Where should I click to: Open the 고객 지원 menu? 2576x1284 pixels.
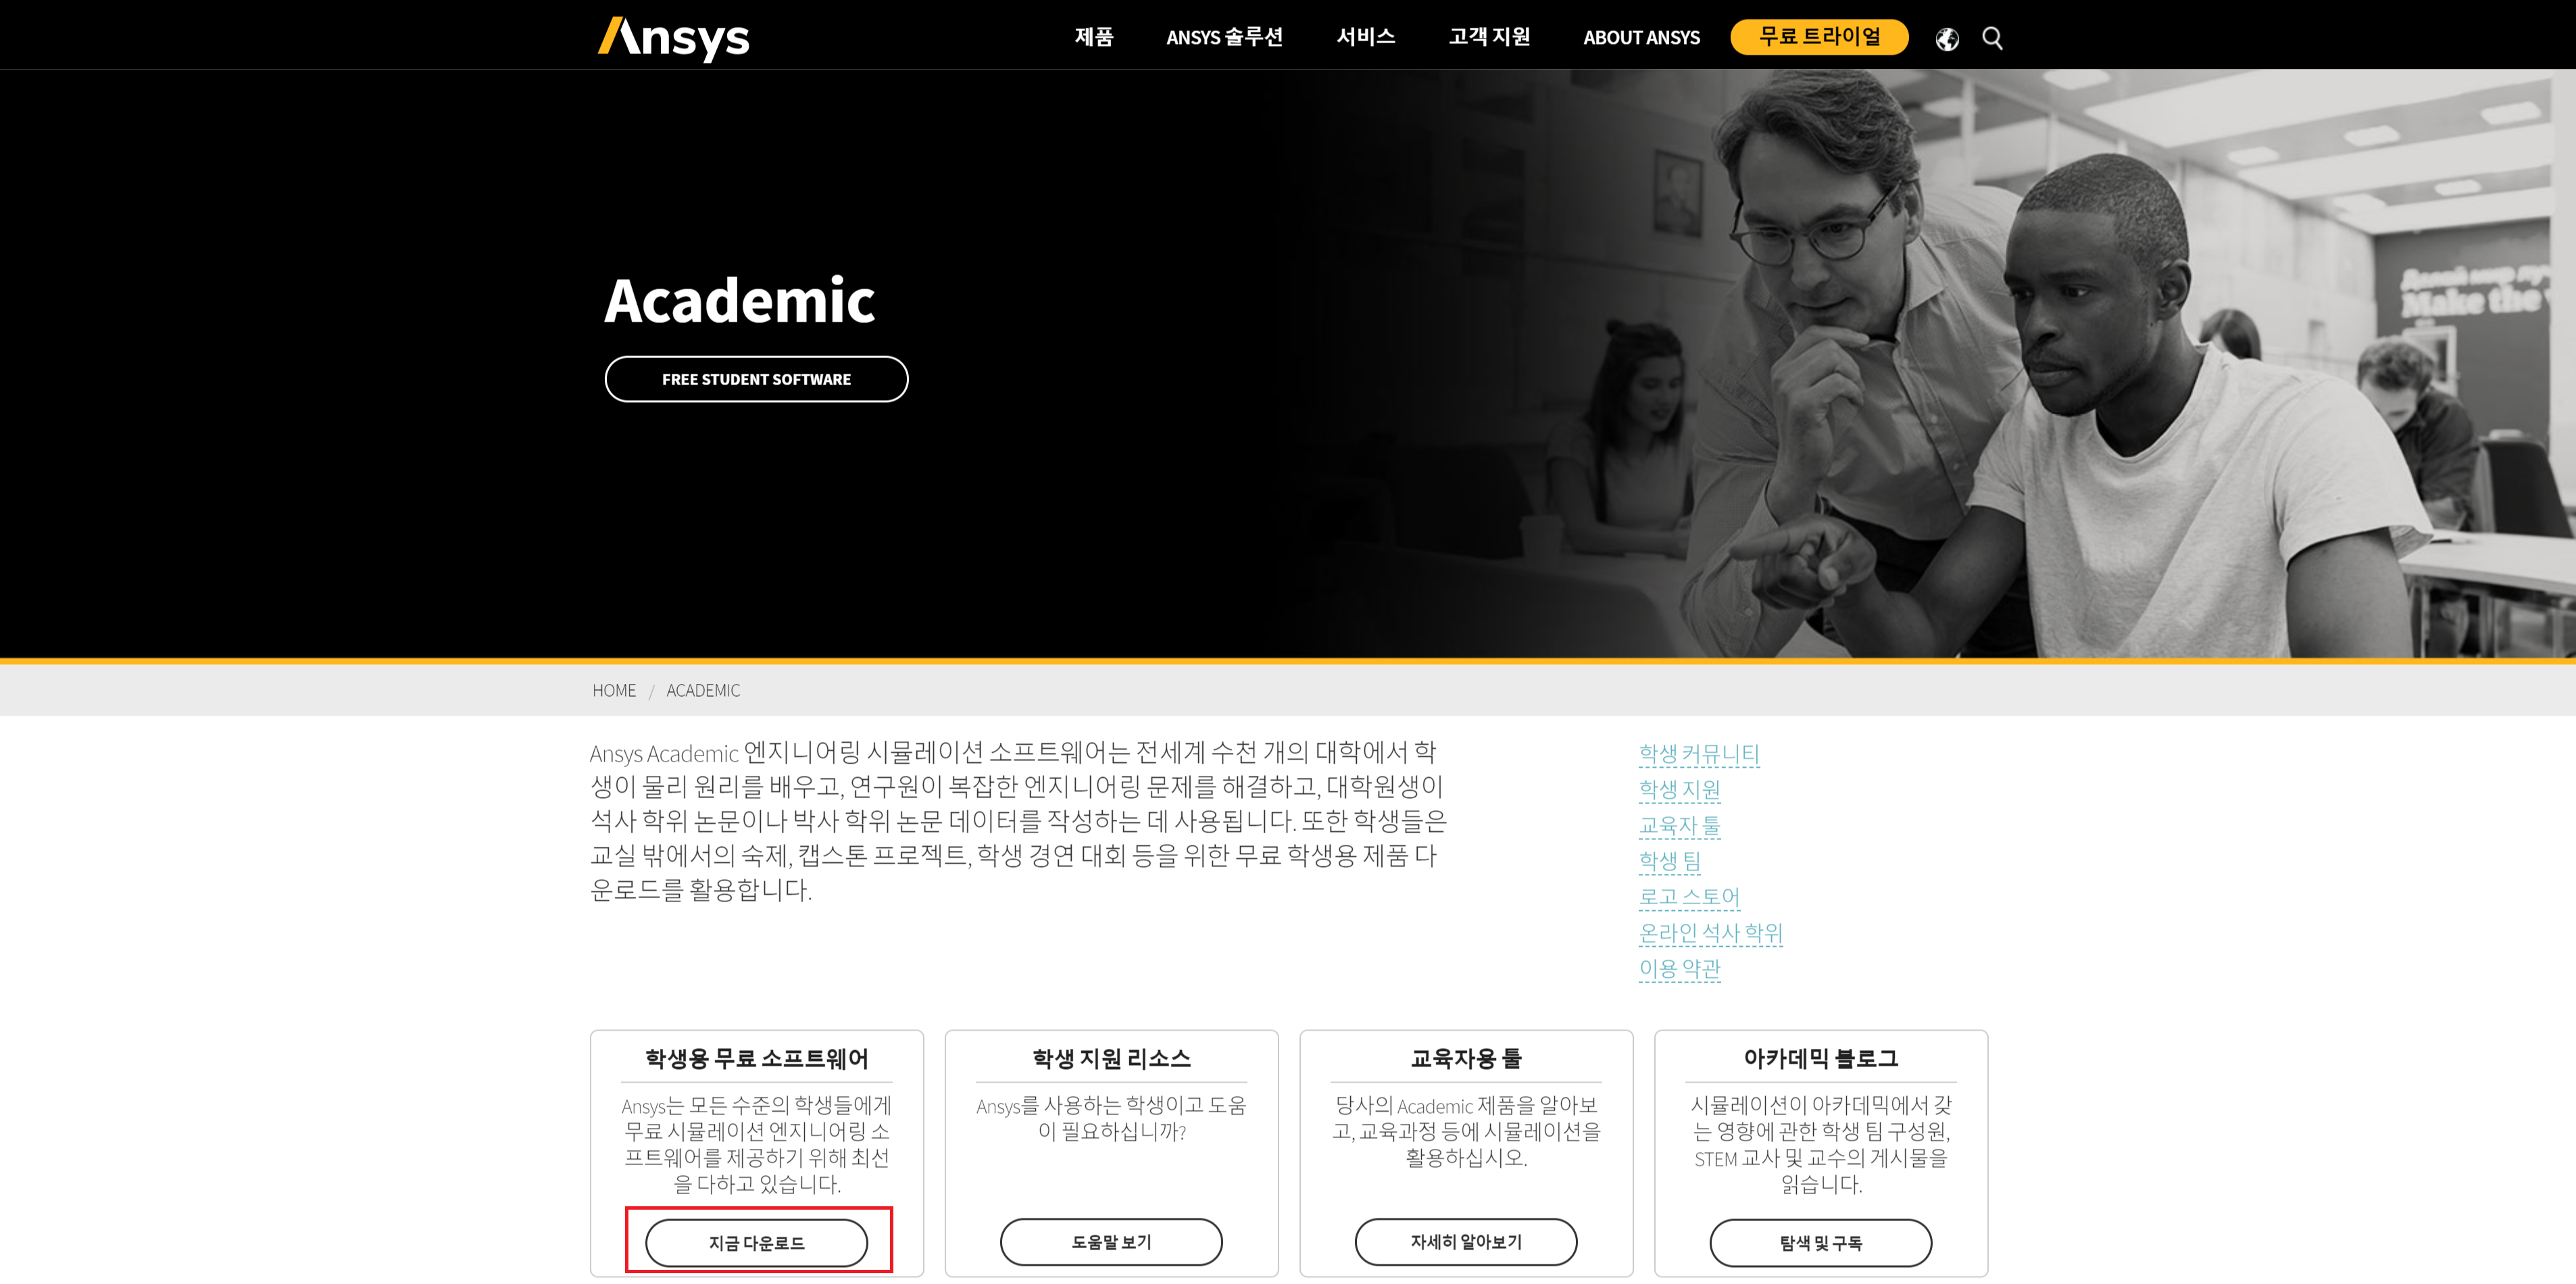[1489, 37]
